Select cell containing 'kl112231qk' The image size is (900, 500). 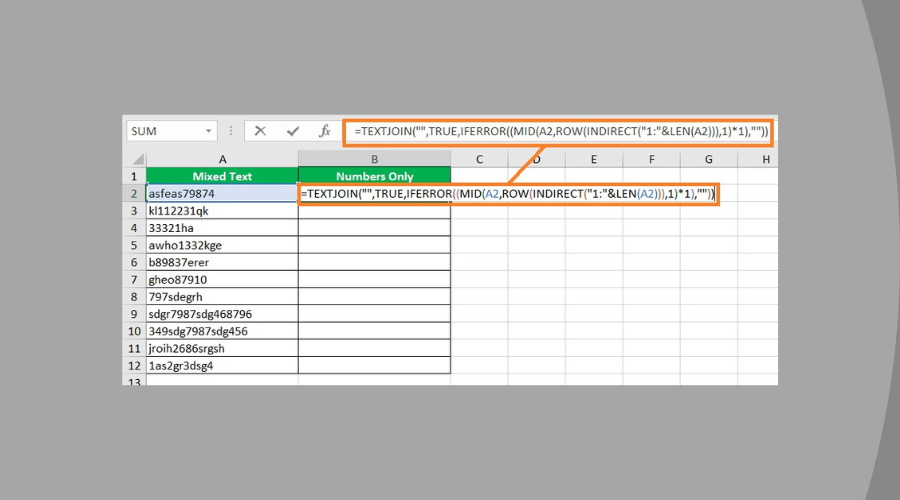click(x=222, y=211)
